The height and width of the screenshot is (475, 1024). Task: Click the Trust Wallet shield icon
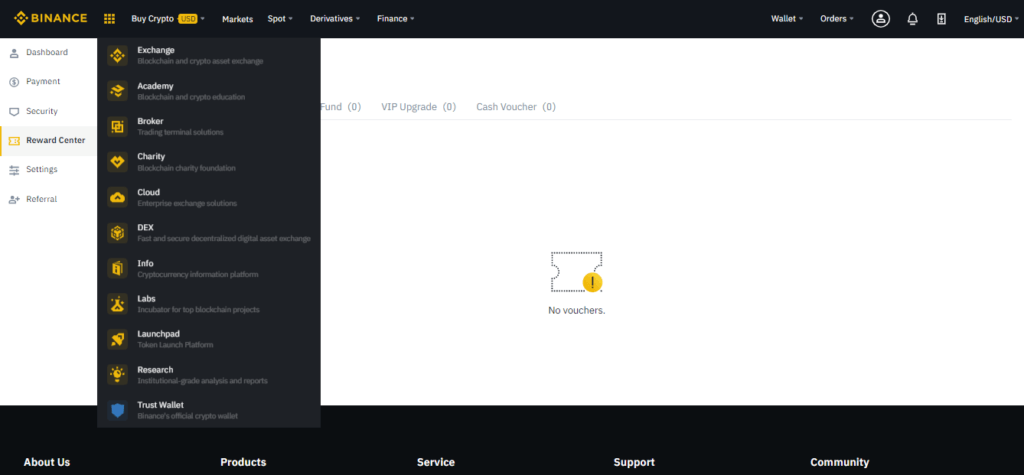[x=118, y=410]
